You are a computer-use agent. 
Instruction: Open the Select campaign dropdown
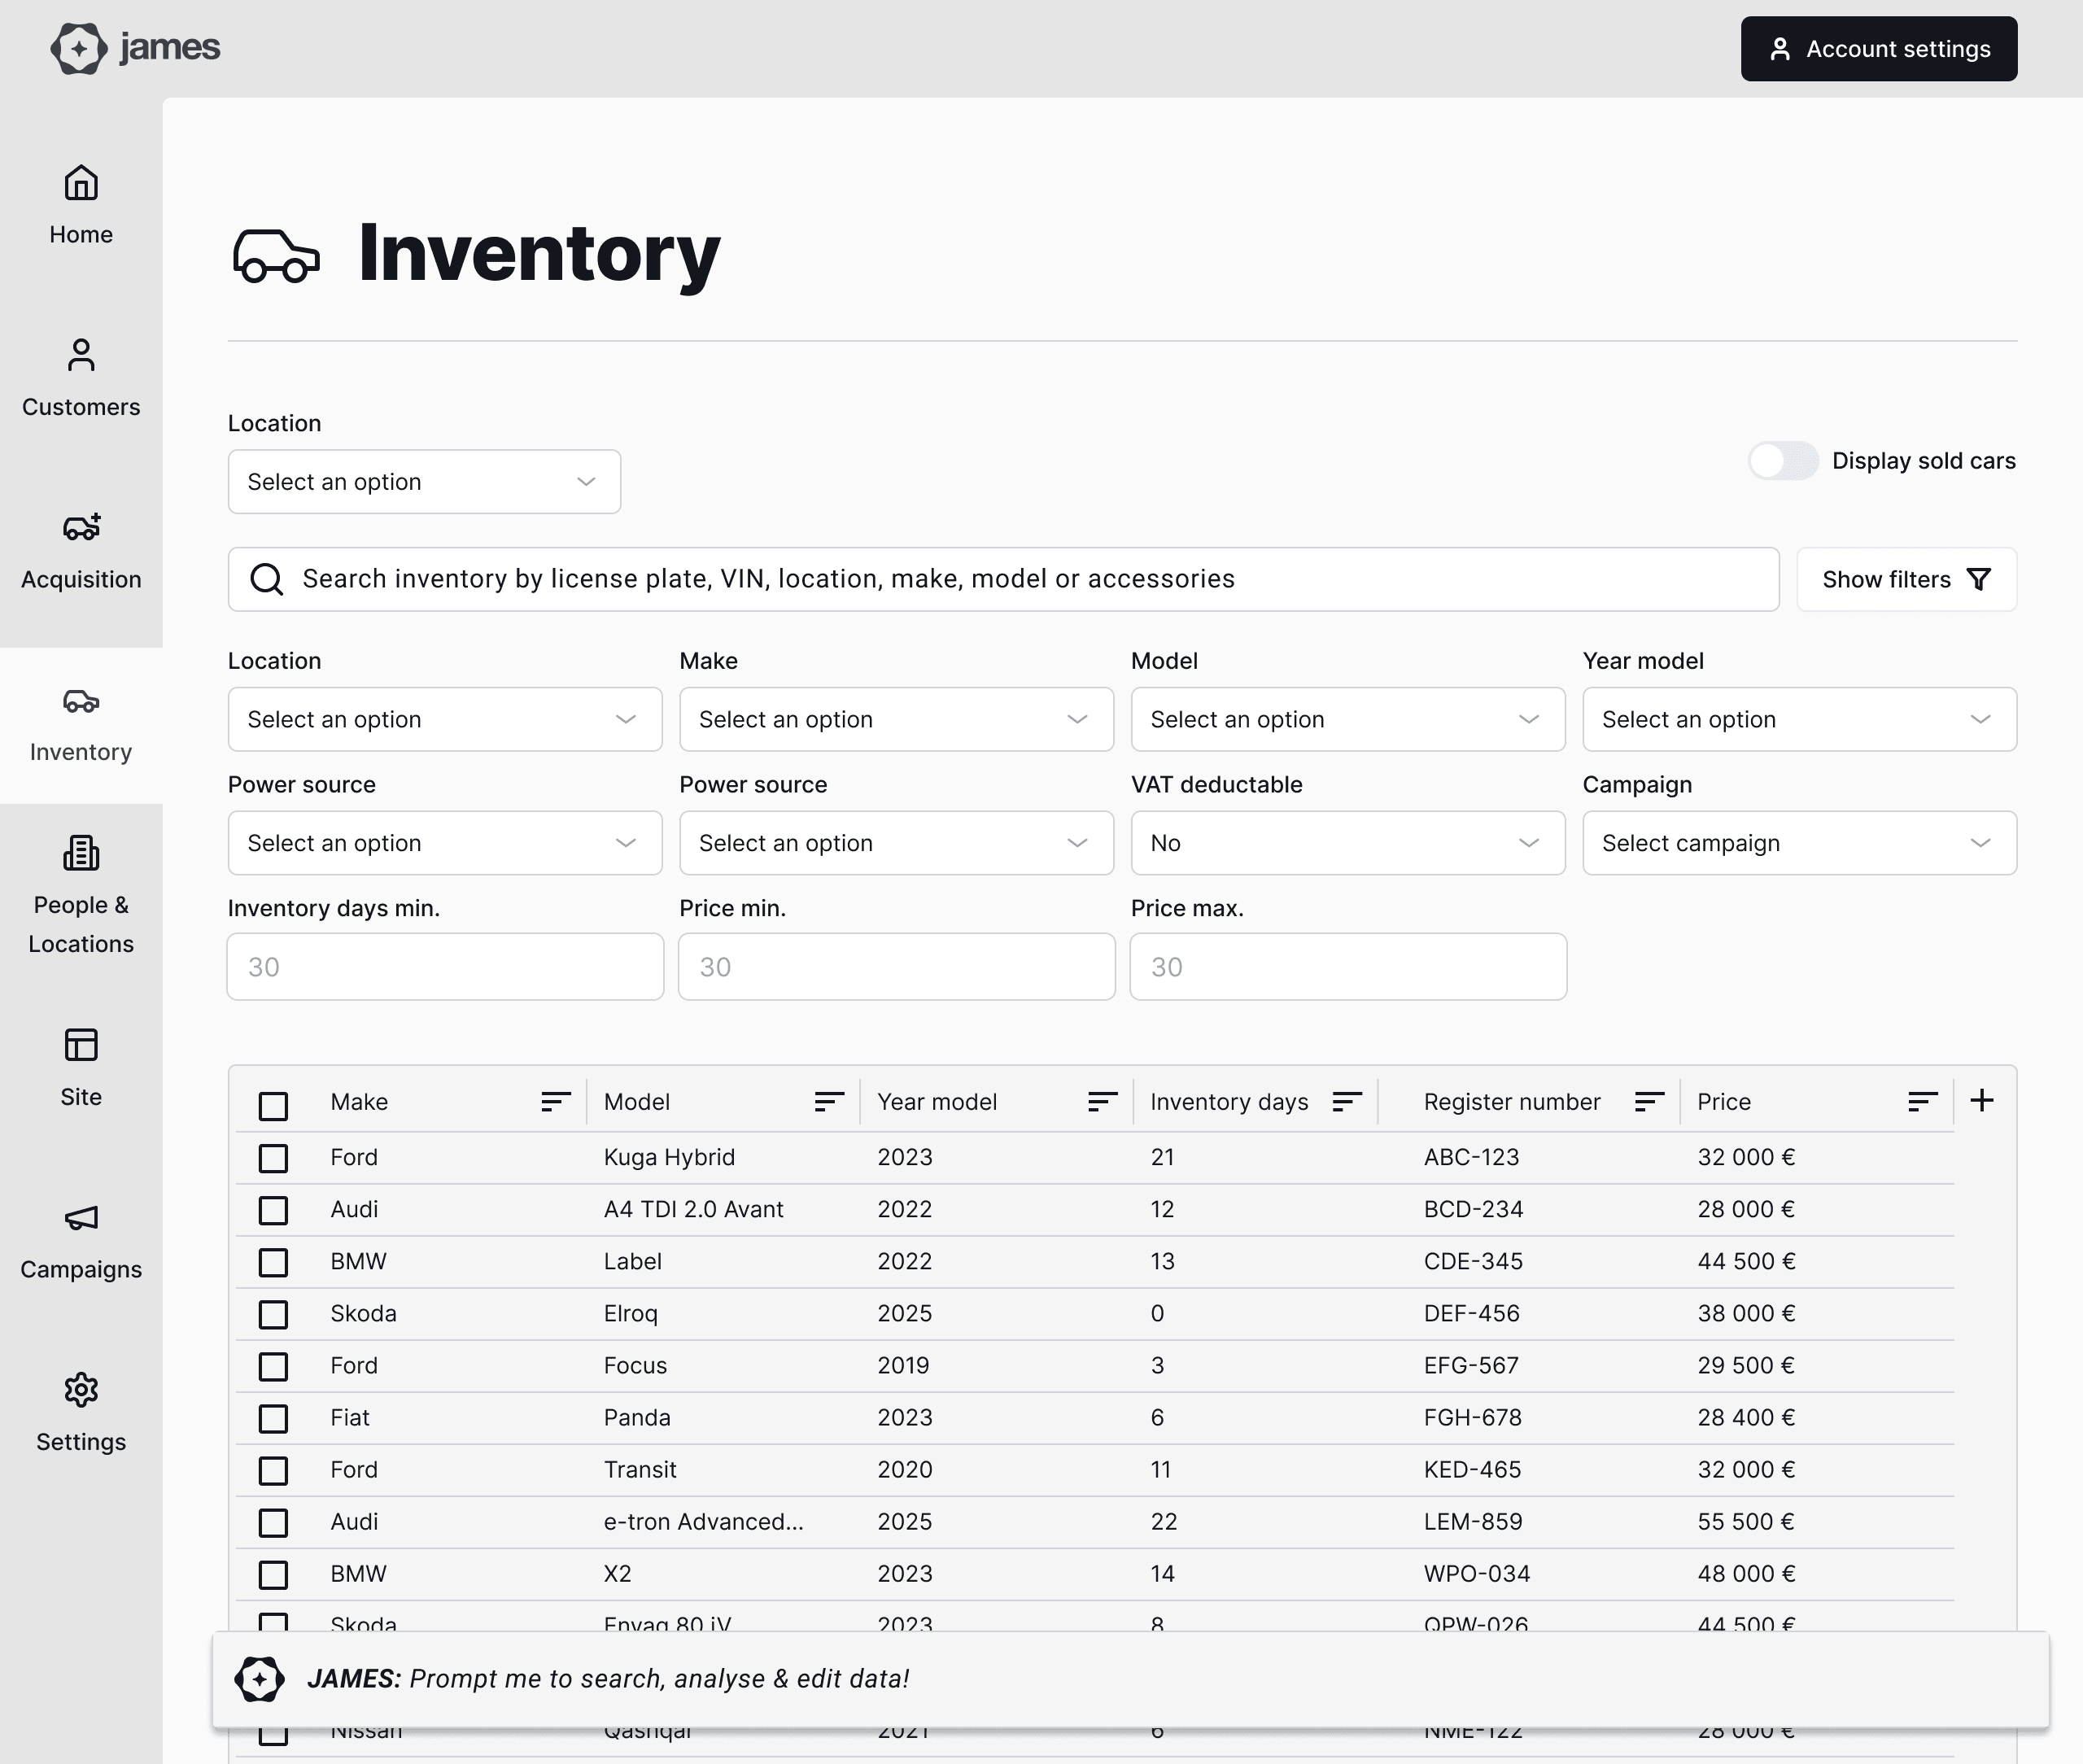(1799, 843)
